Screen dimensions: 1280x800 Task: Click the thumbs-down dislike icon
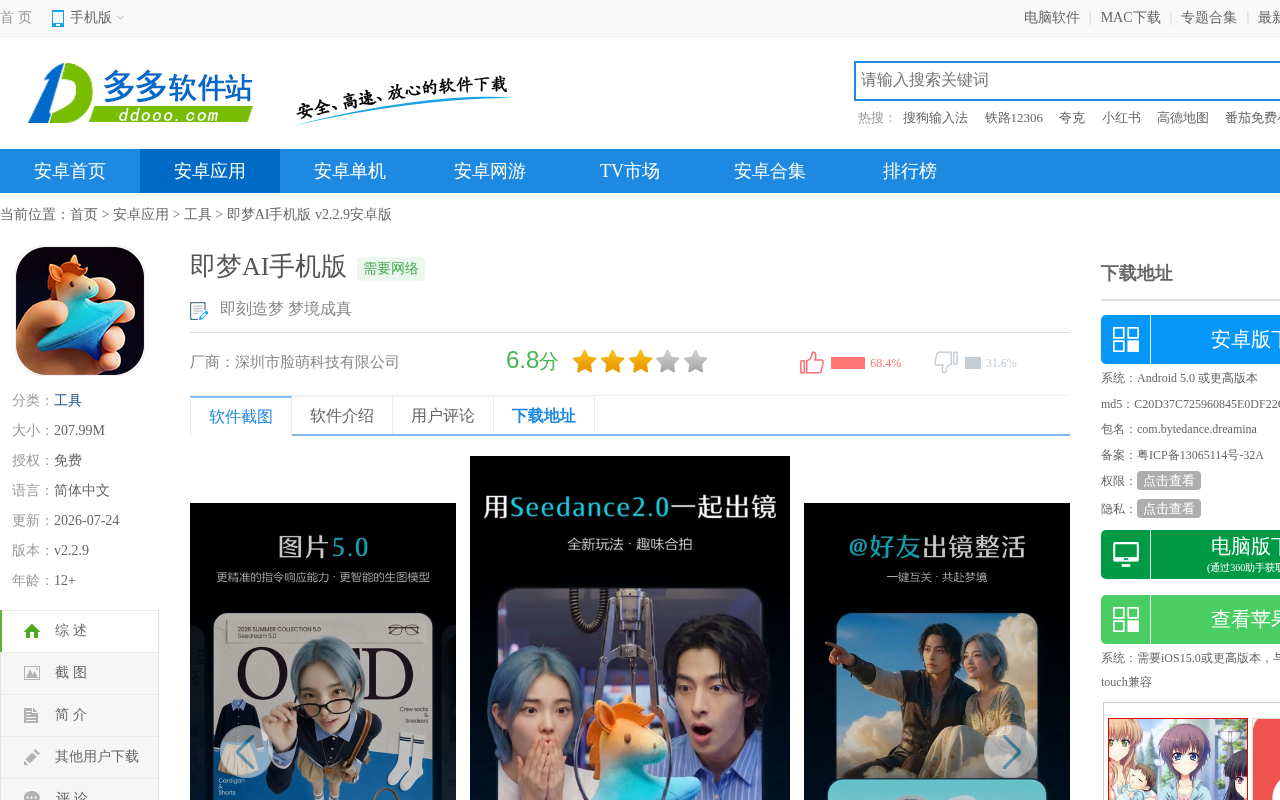(946, 362)
